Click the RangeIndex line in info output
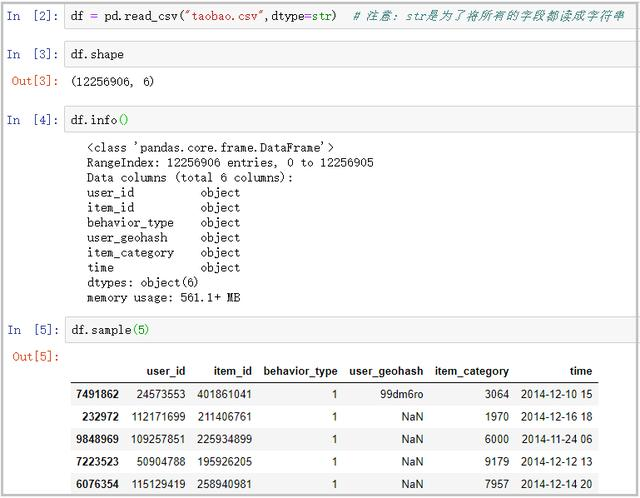This screenshot has height=498, width=640. [230, 162]
